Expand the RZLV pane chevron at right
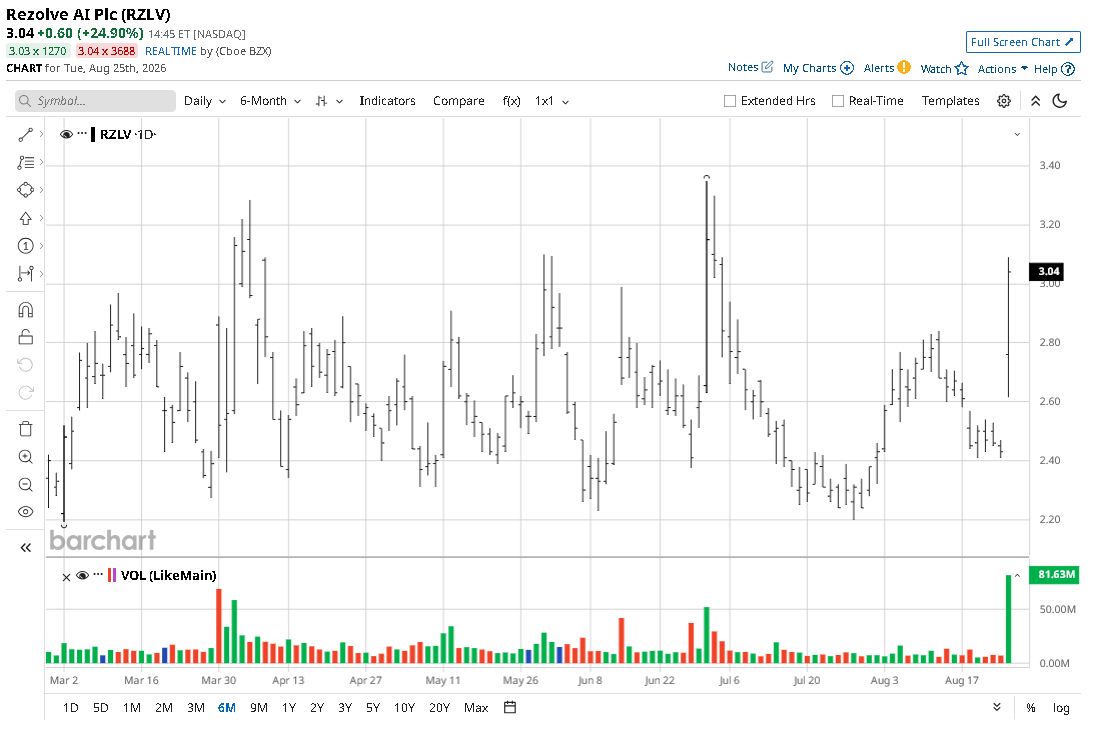This screenshot has height=741, width=1117. 1017,135
